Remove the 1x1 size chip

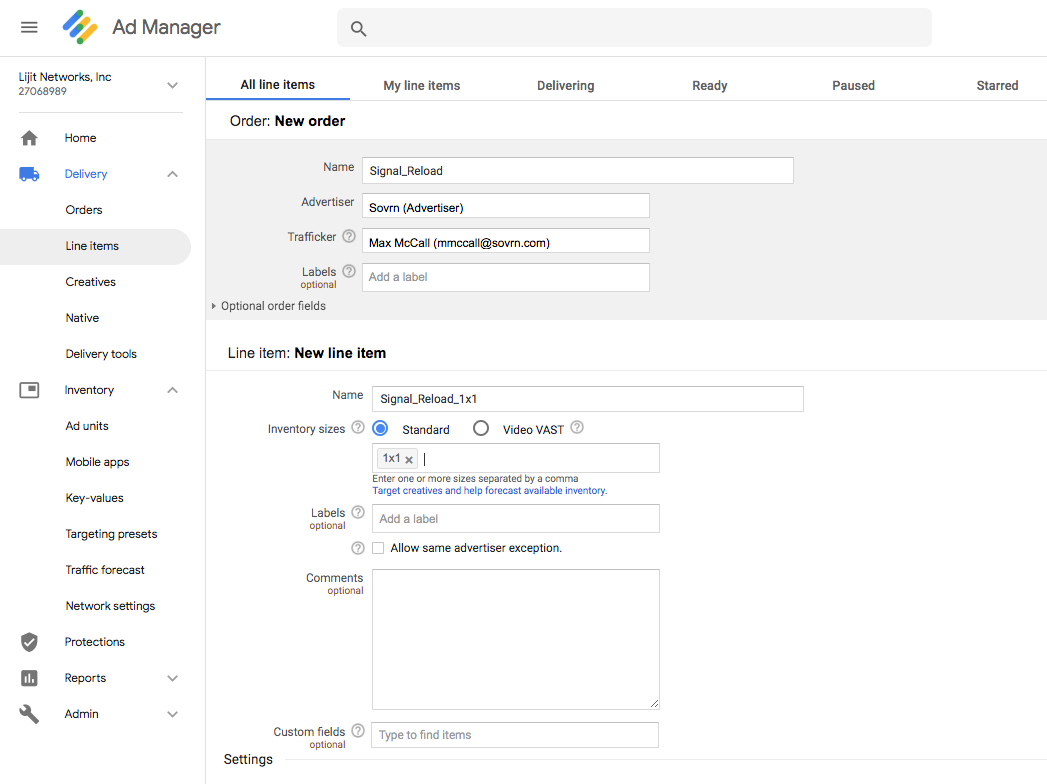(x=409, y=460)
